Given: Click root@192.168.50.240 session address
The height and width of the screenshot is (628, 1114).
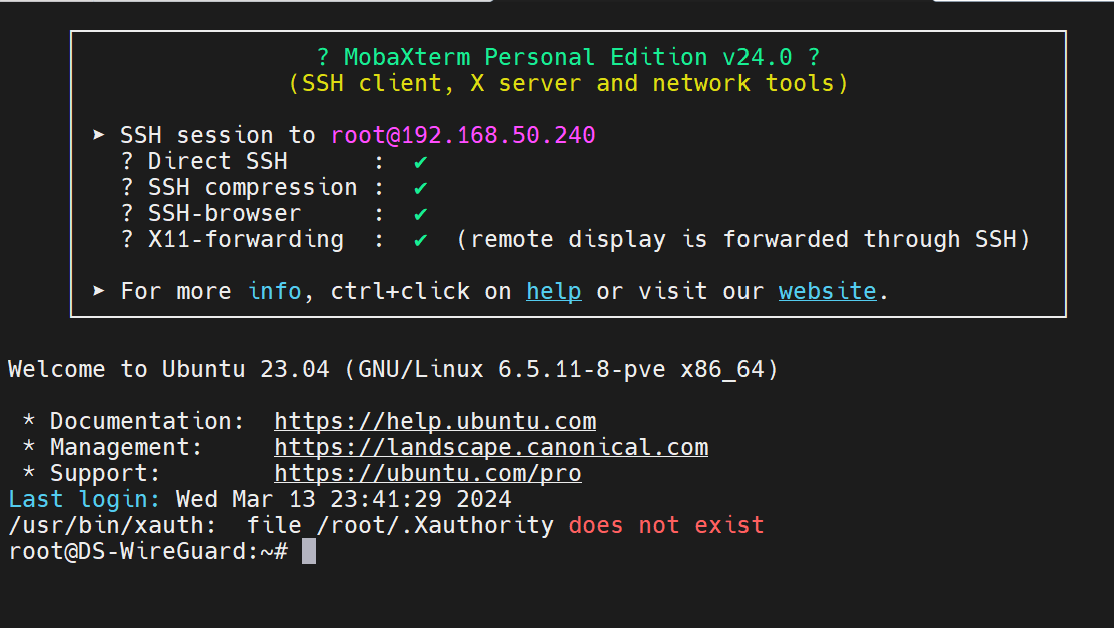Looking at the screenshot, I should tap(463, 135).
